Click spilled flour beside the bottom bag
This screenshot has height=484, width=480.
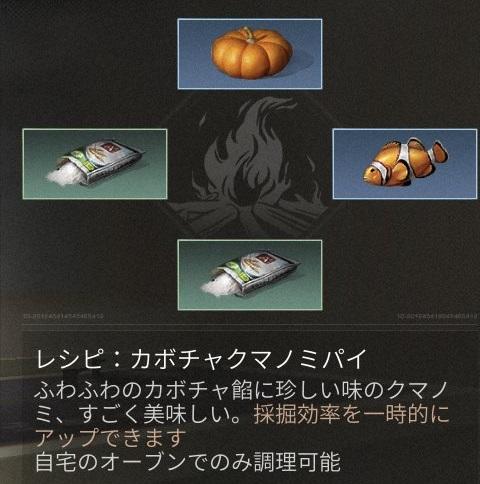(215, 286)
